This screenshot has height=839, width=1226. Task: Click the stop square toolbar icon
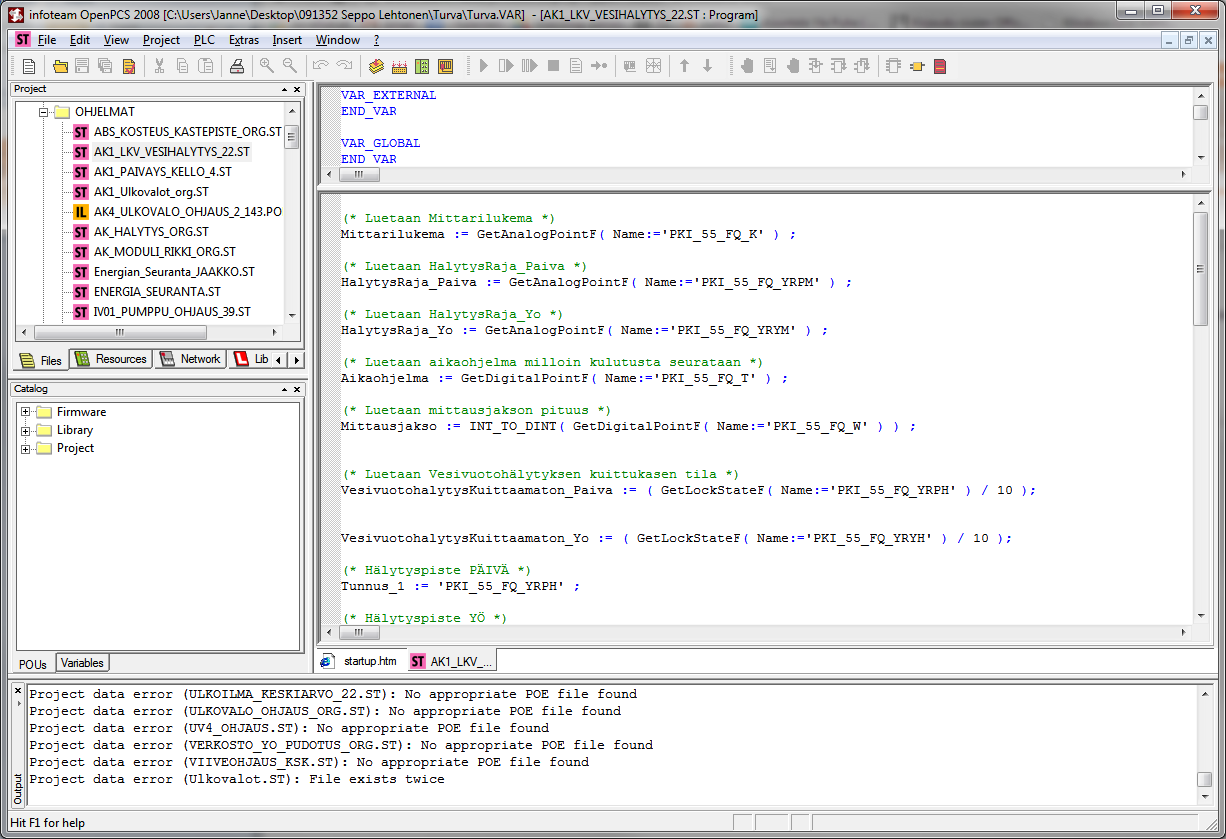[x=553, y=66]
